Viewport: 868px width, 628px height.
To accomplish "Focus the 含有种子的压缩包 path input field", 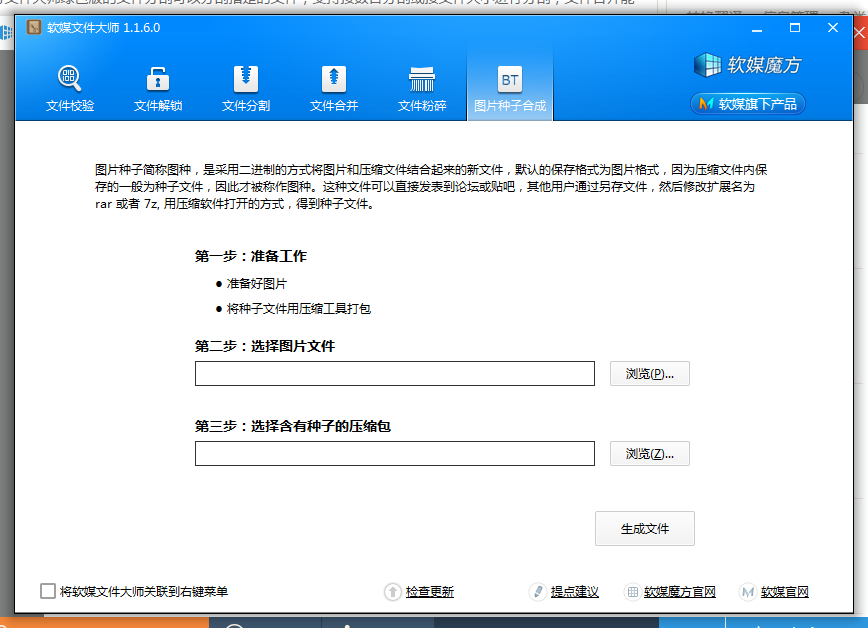I will click(x=394, y=454).
